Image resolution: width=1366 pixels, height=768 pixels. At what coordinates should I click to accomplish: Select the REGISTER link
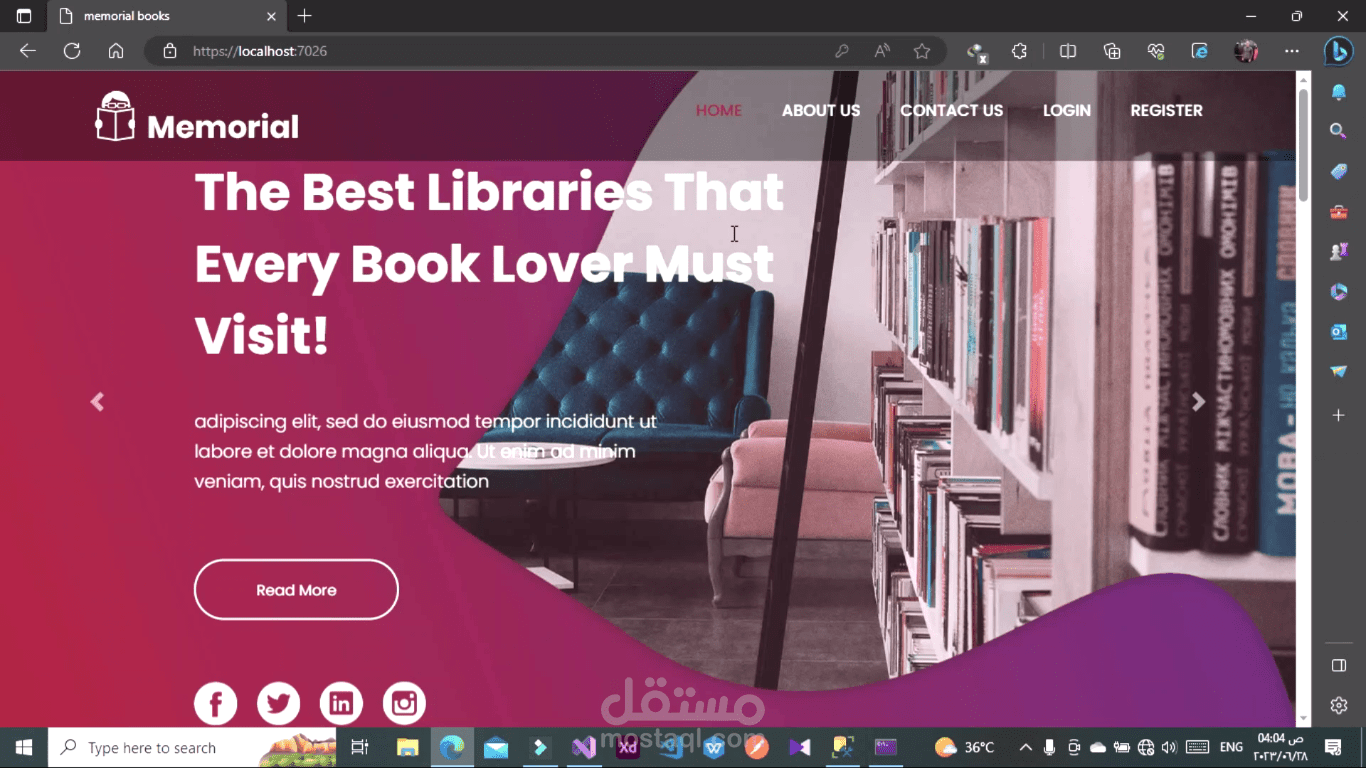pos(1166,110)
